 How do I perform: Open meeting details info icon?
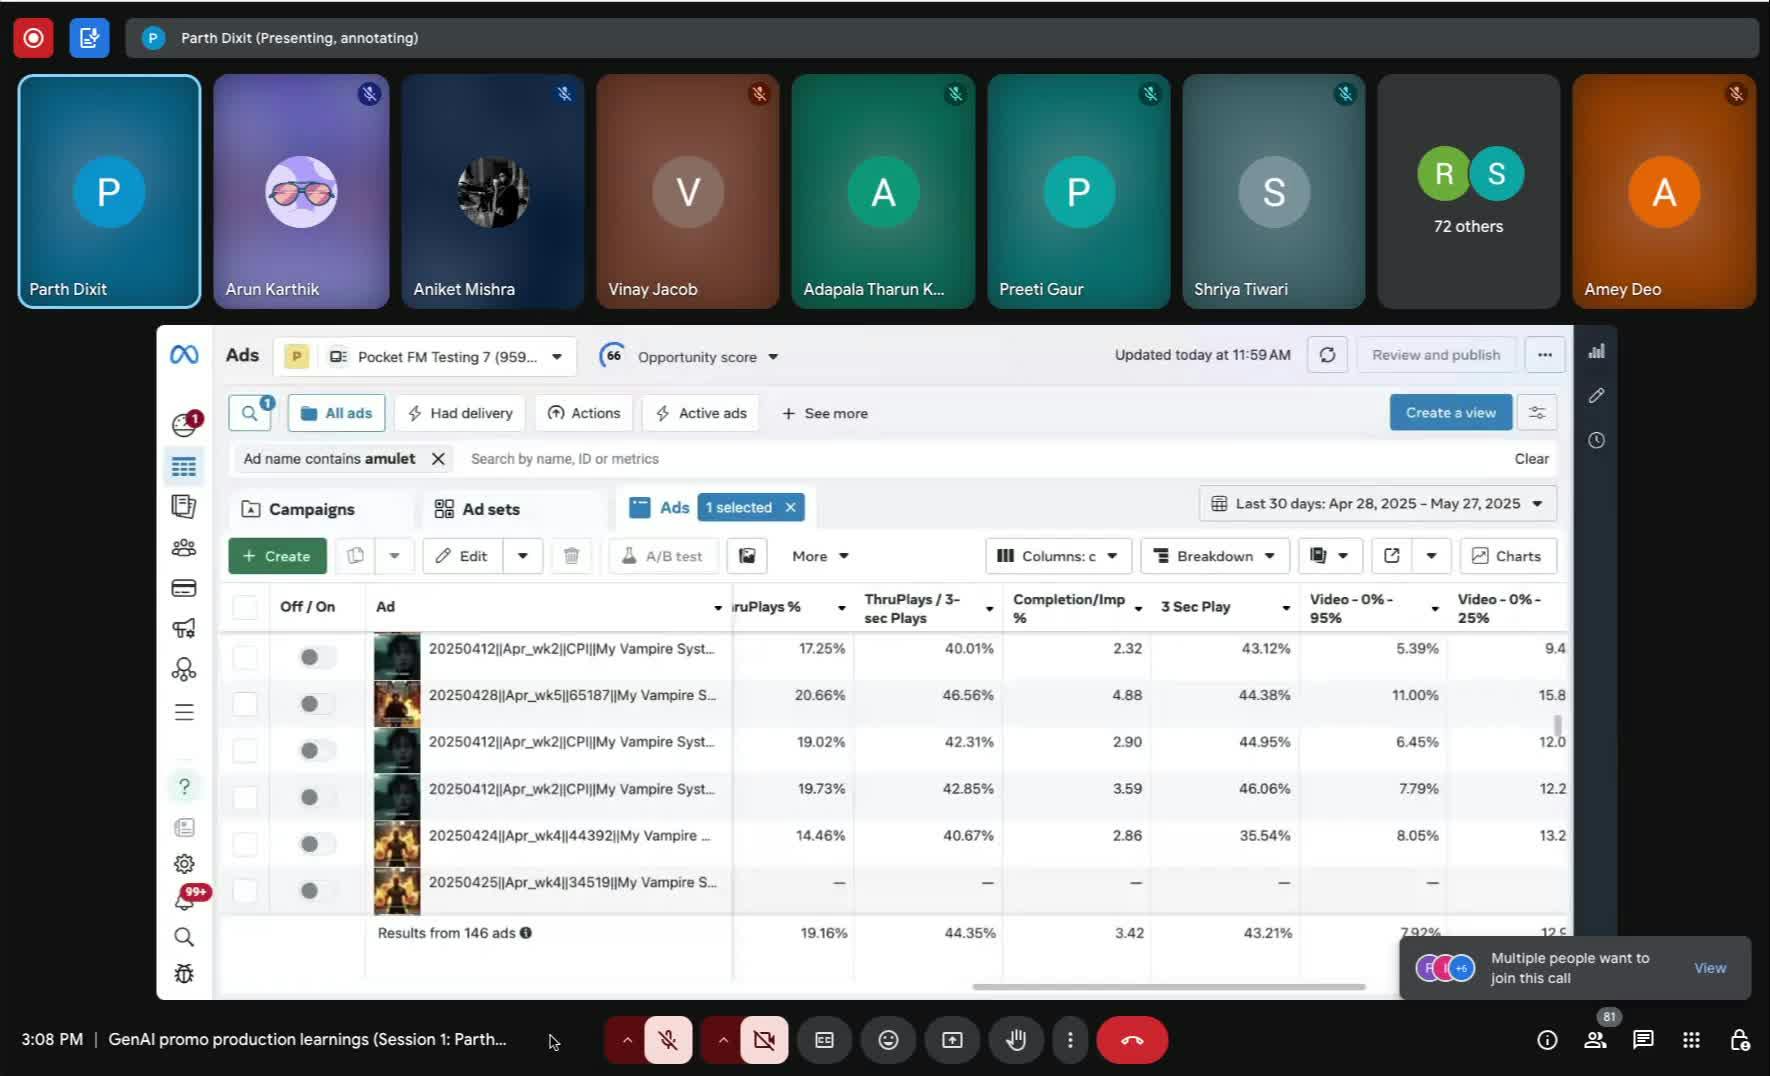coord(1547,1040)
